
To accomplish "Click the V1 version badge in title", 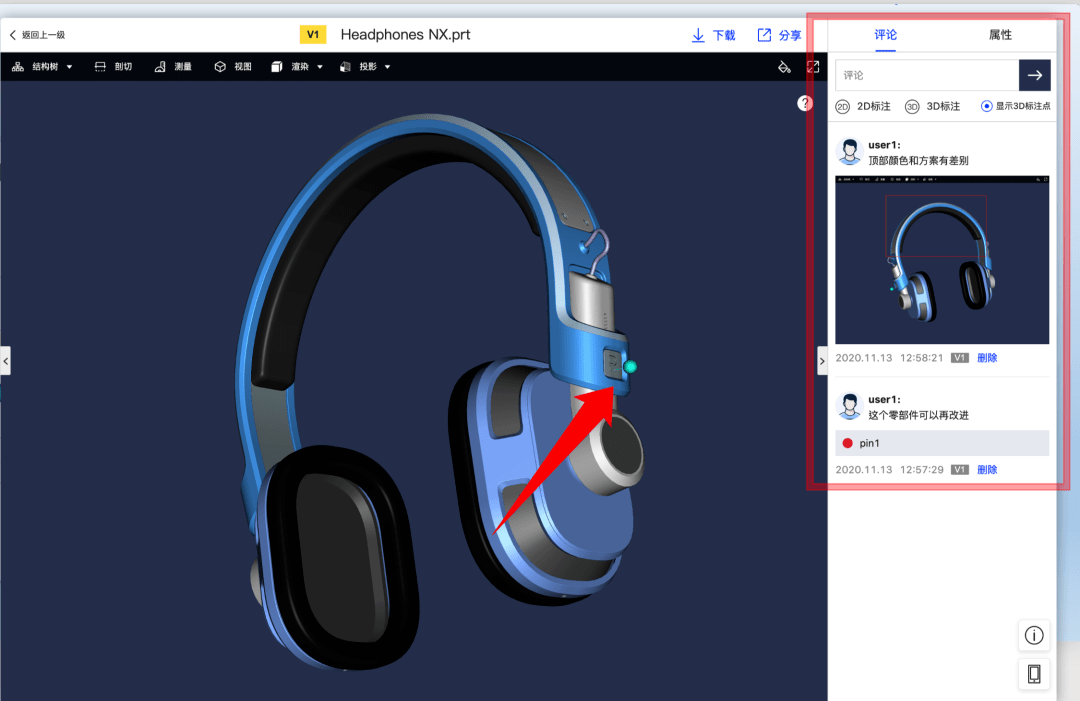I will [313, 34].
